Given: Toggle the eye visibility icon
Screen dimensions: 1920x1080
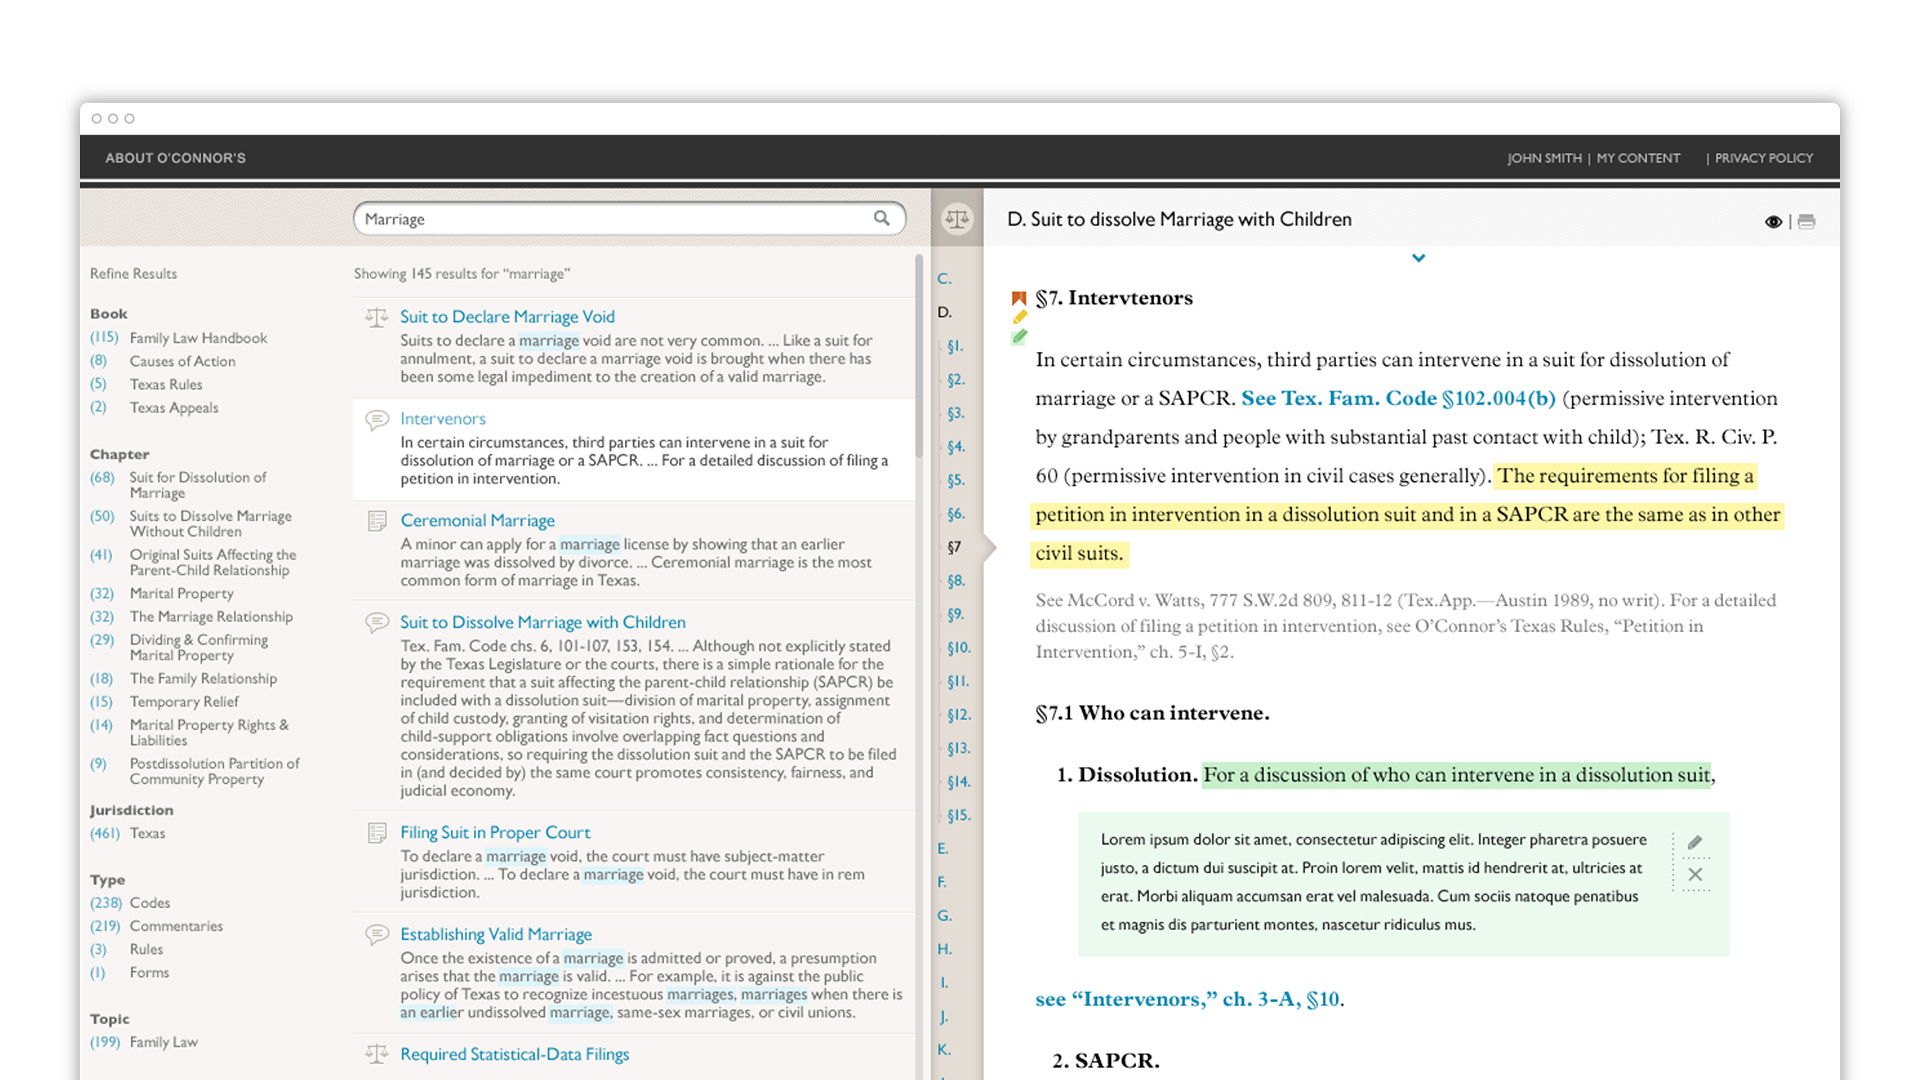Looking at the screenshot, I should (1773, 222).
